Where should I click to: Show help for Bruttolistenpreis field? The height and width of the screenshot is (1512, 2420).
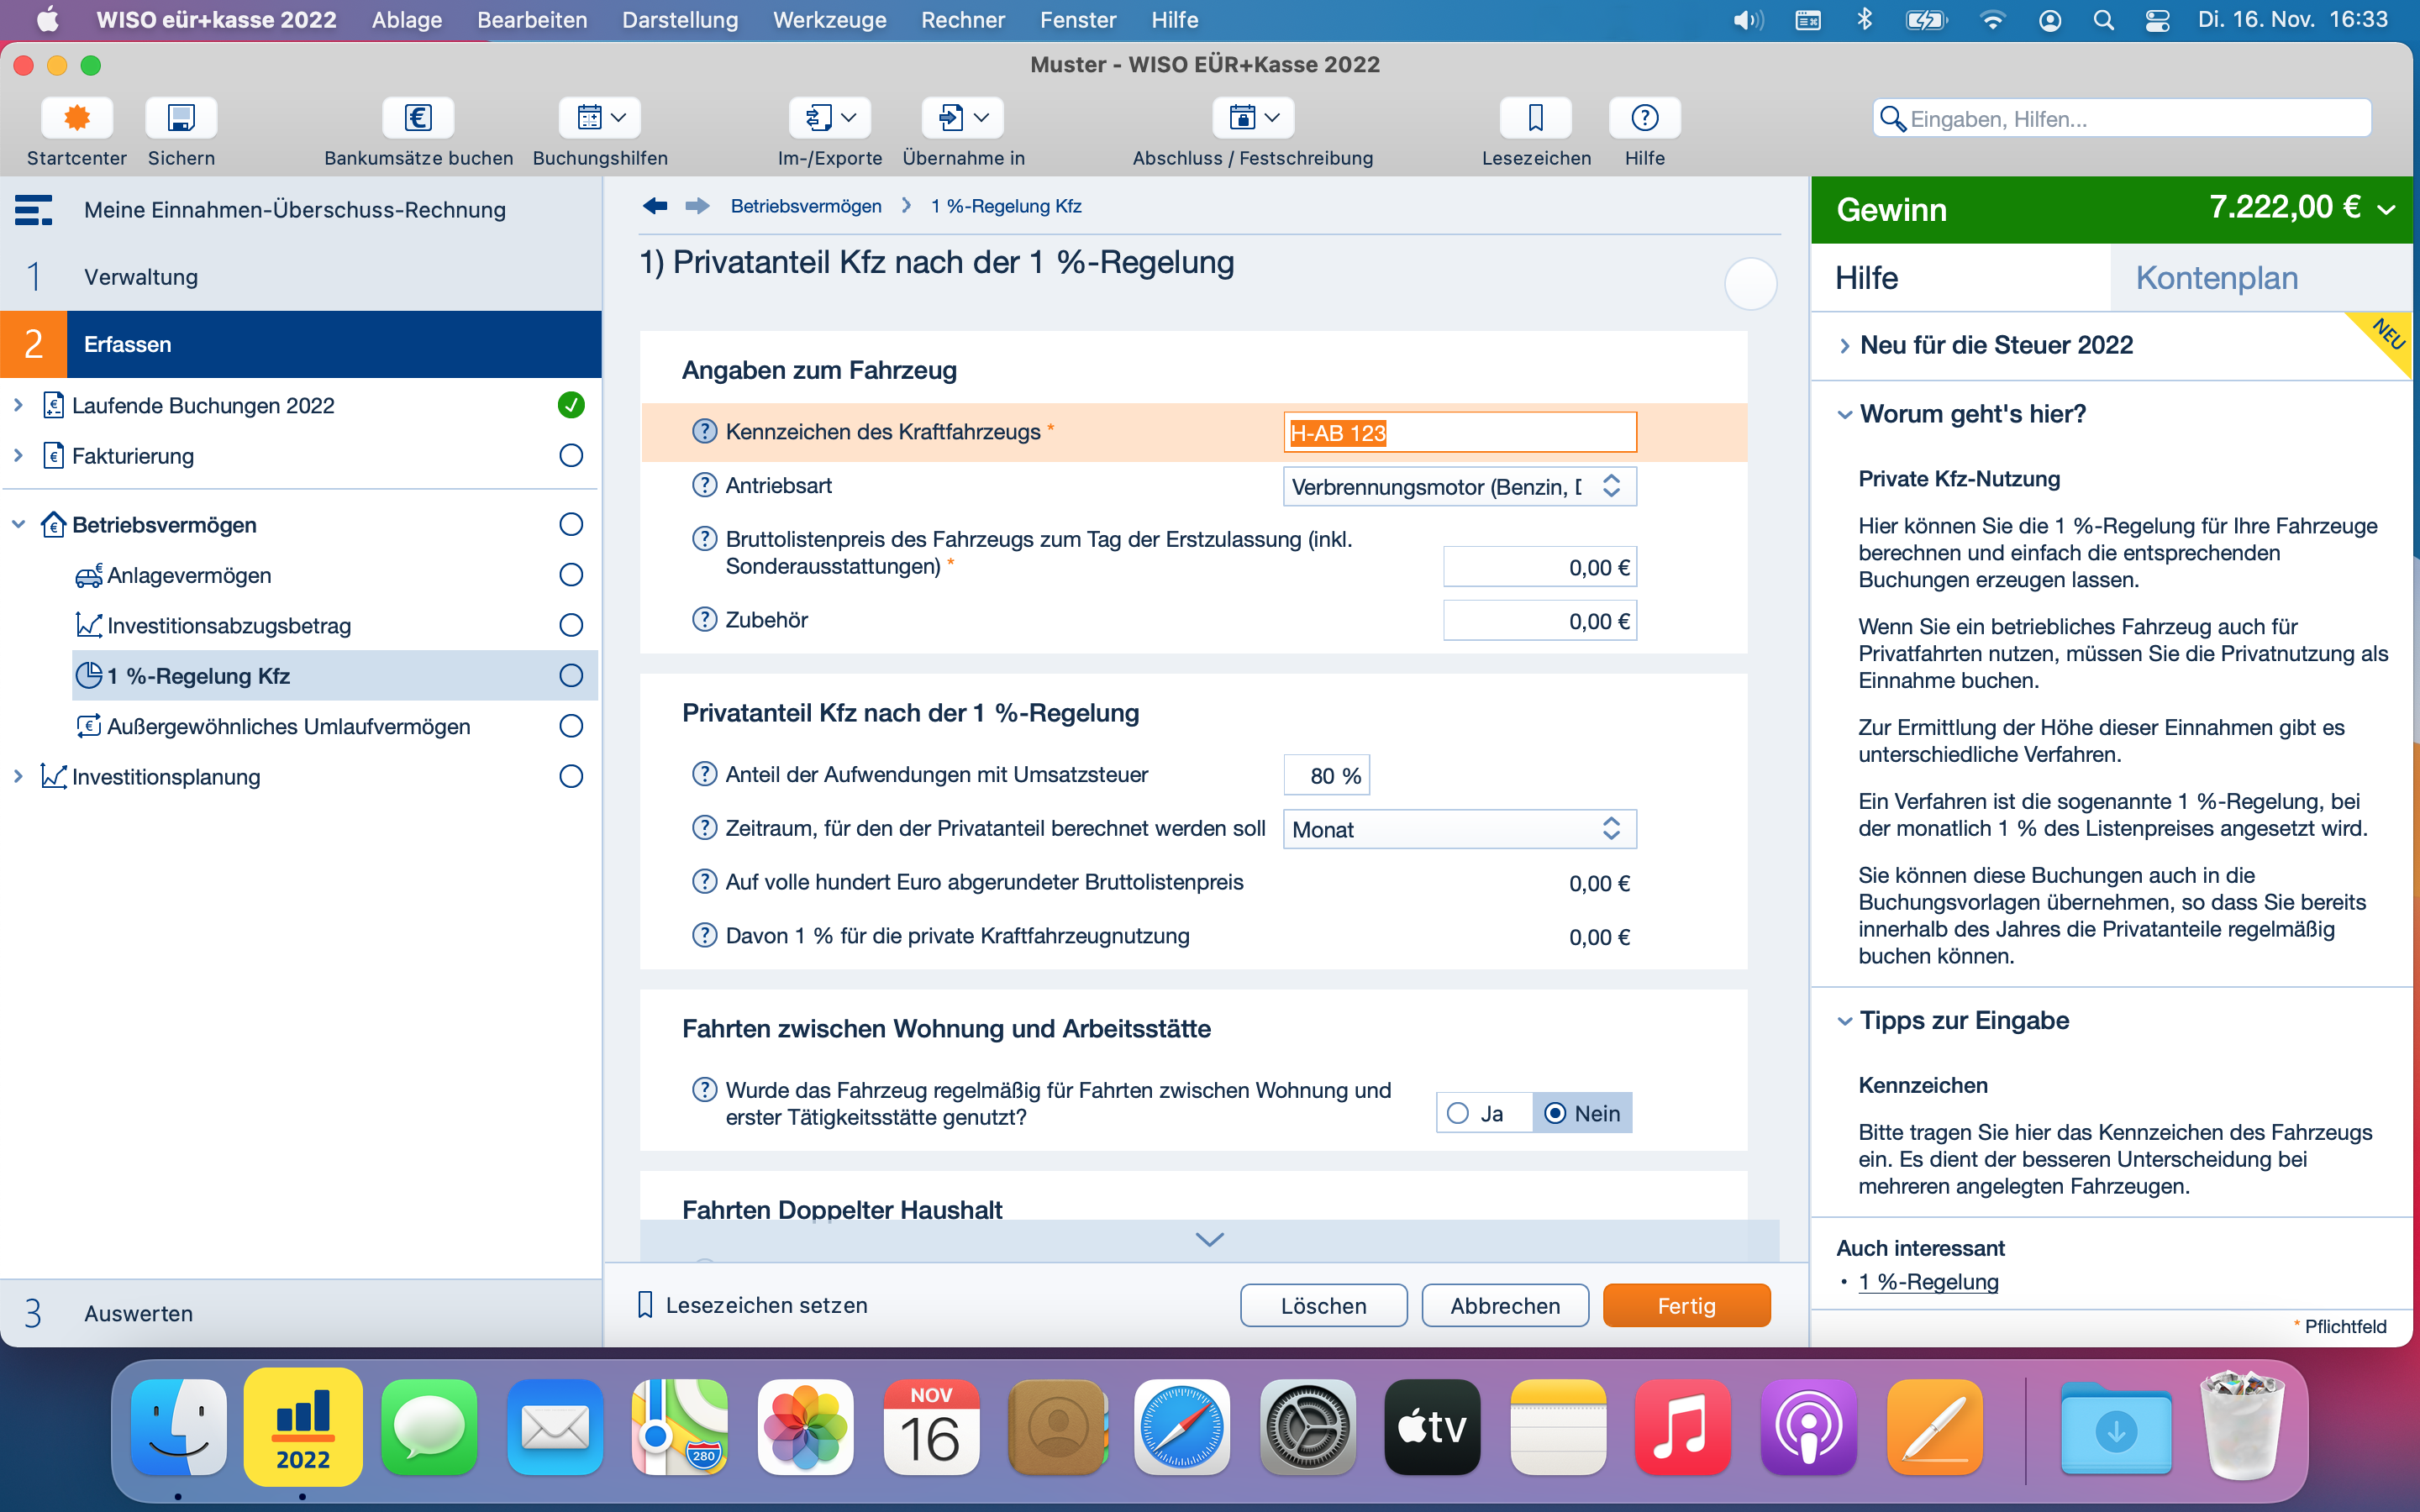[704, 539]
